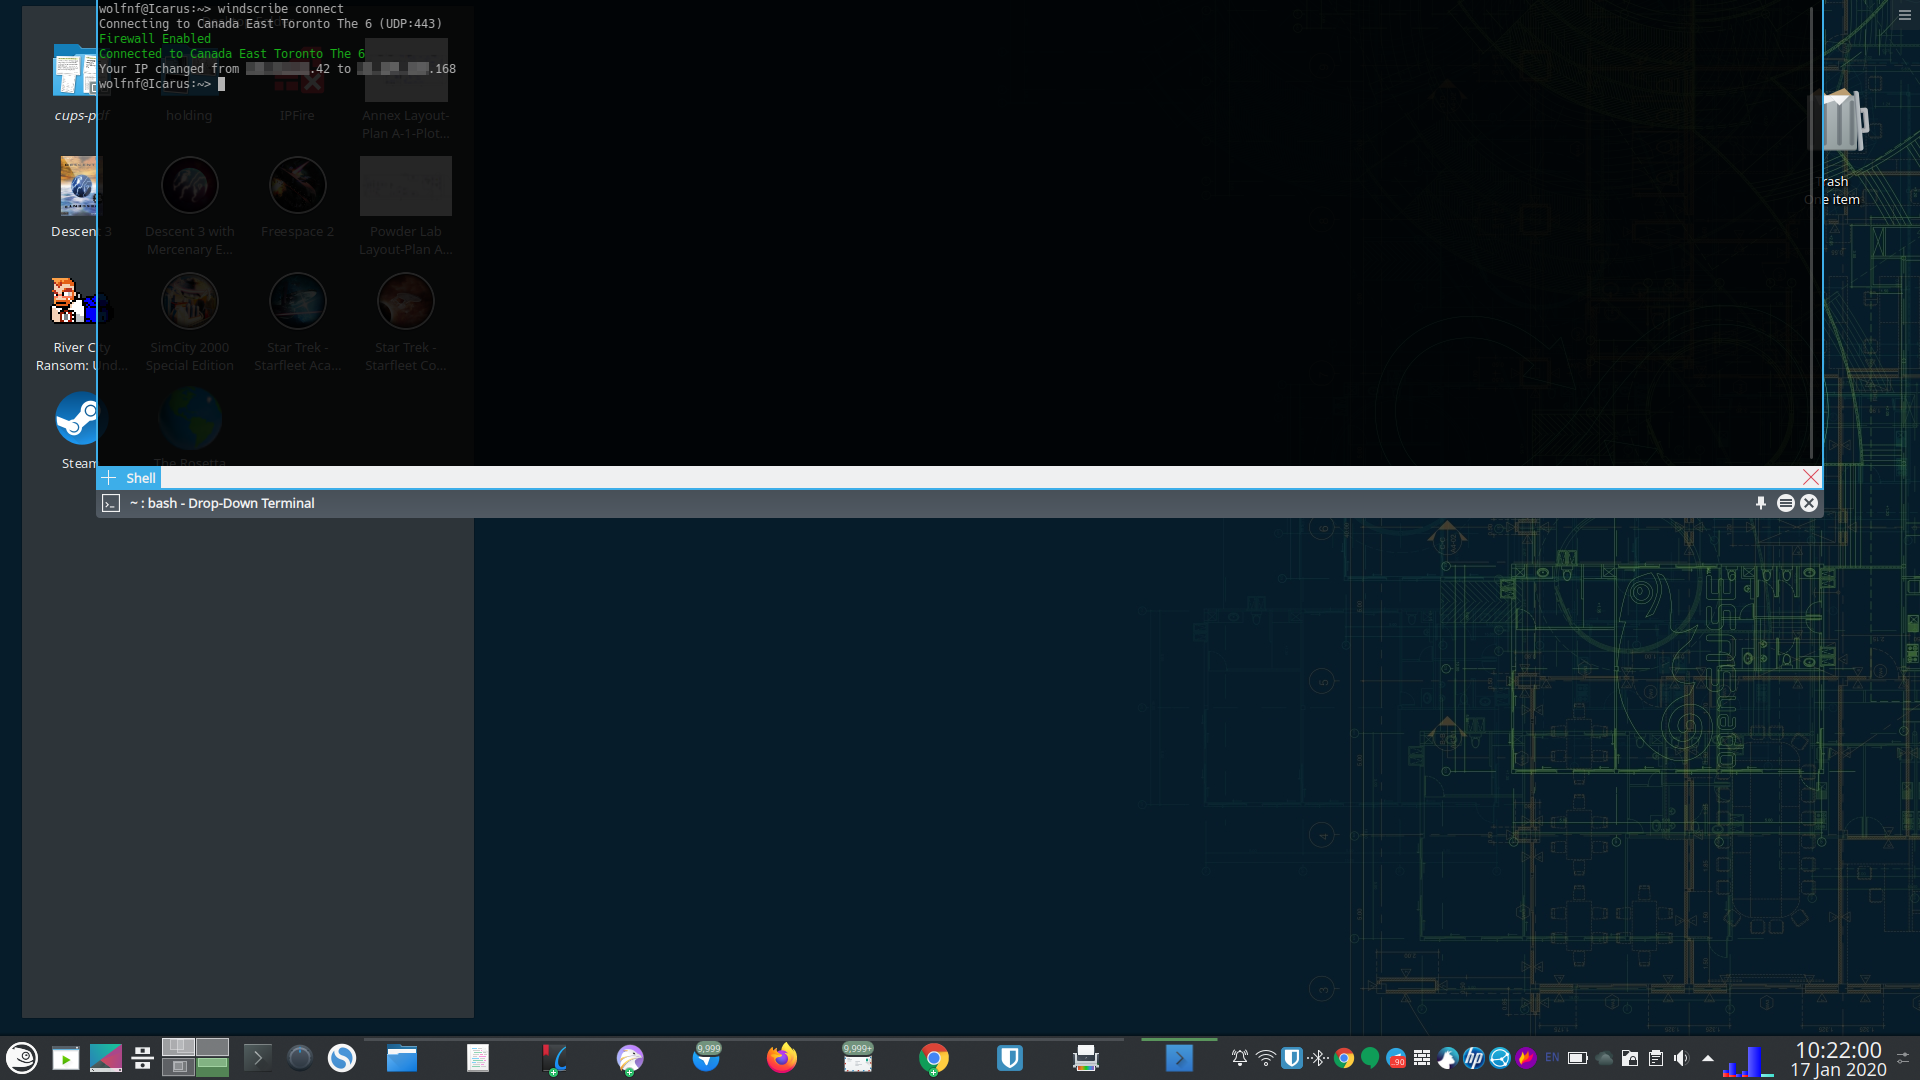Open the Wi-Fi networks tray applet

(1266, 1058)
